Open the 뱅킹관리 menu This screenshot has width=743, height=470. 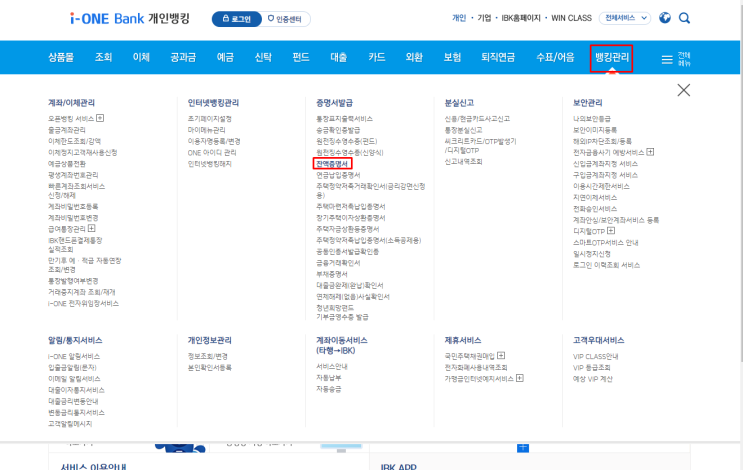pos(612,57)
